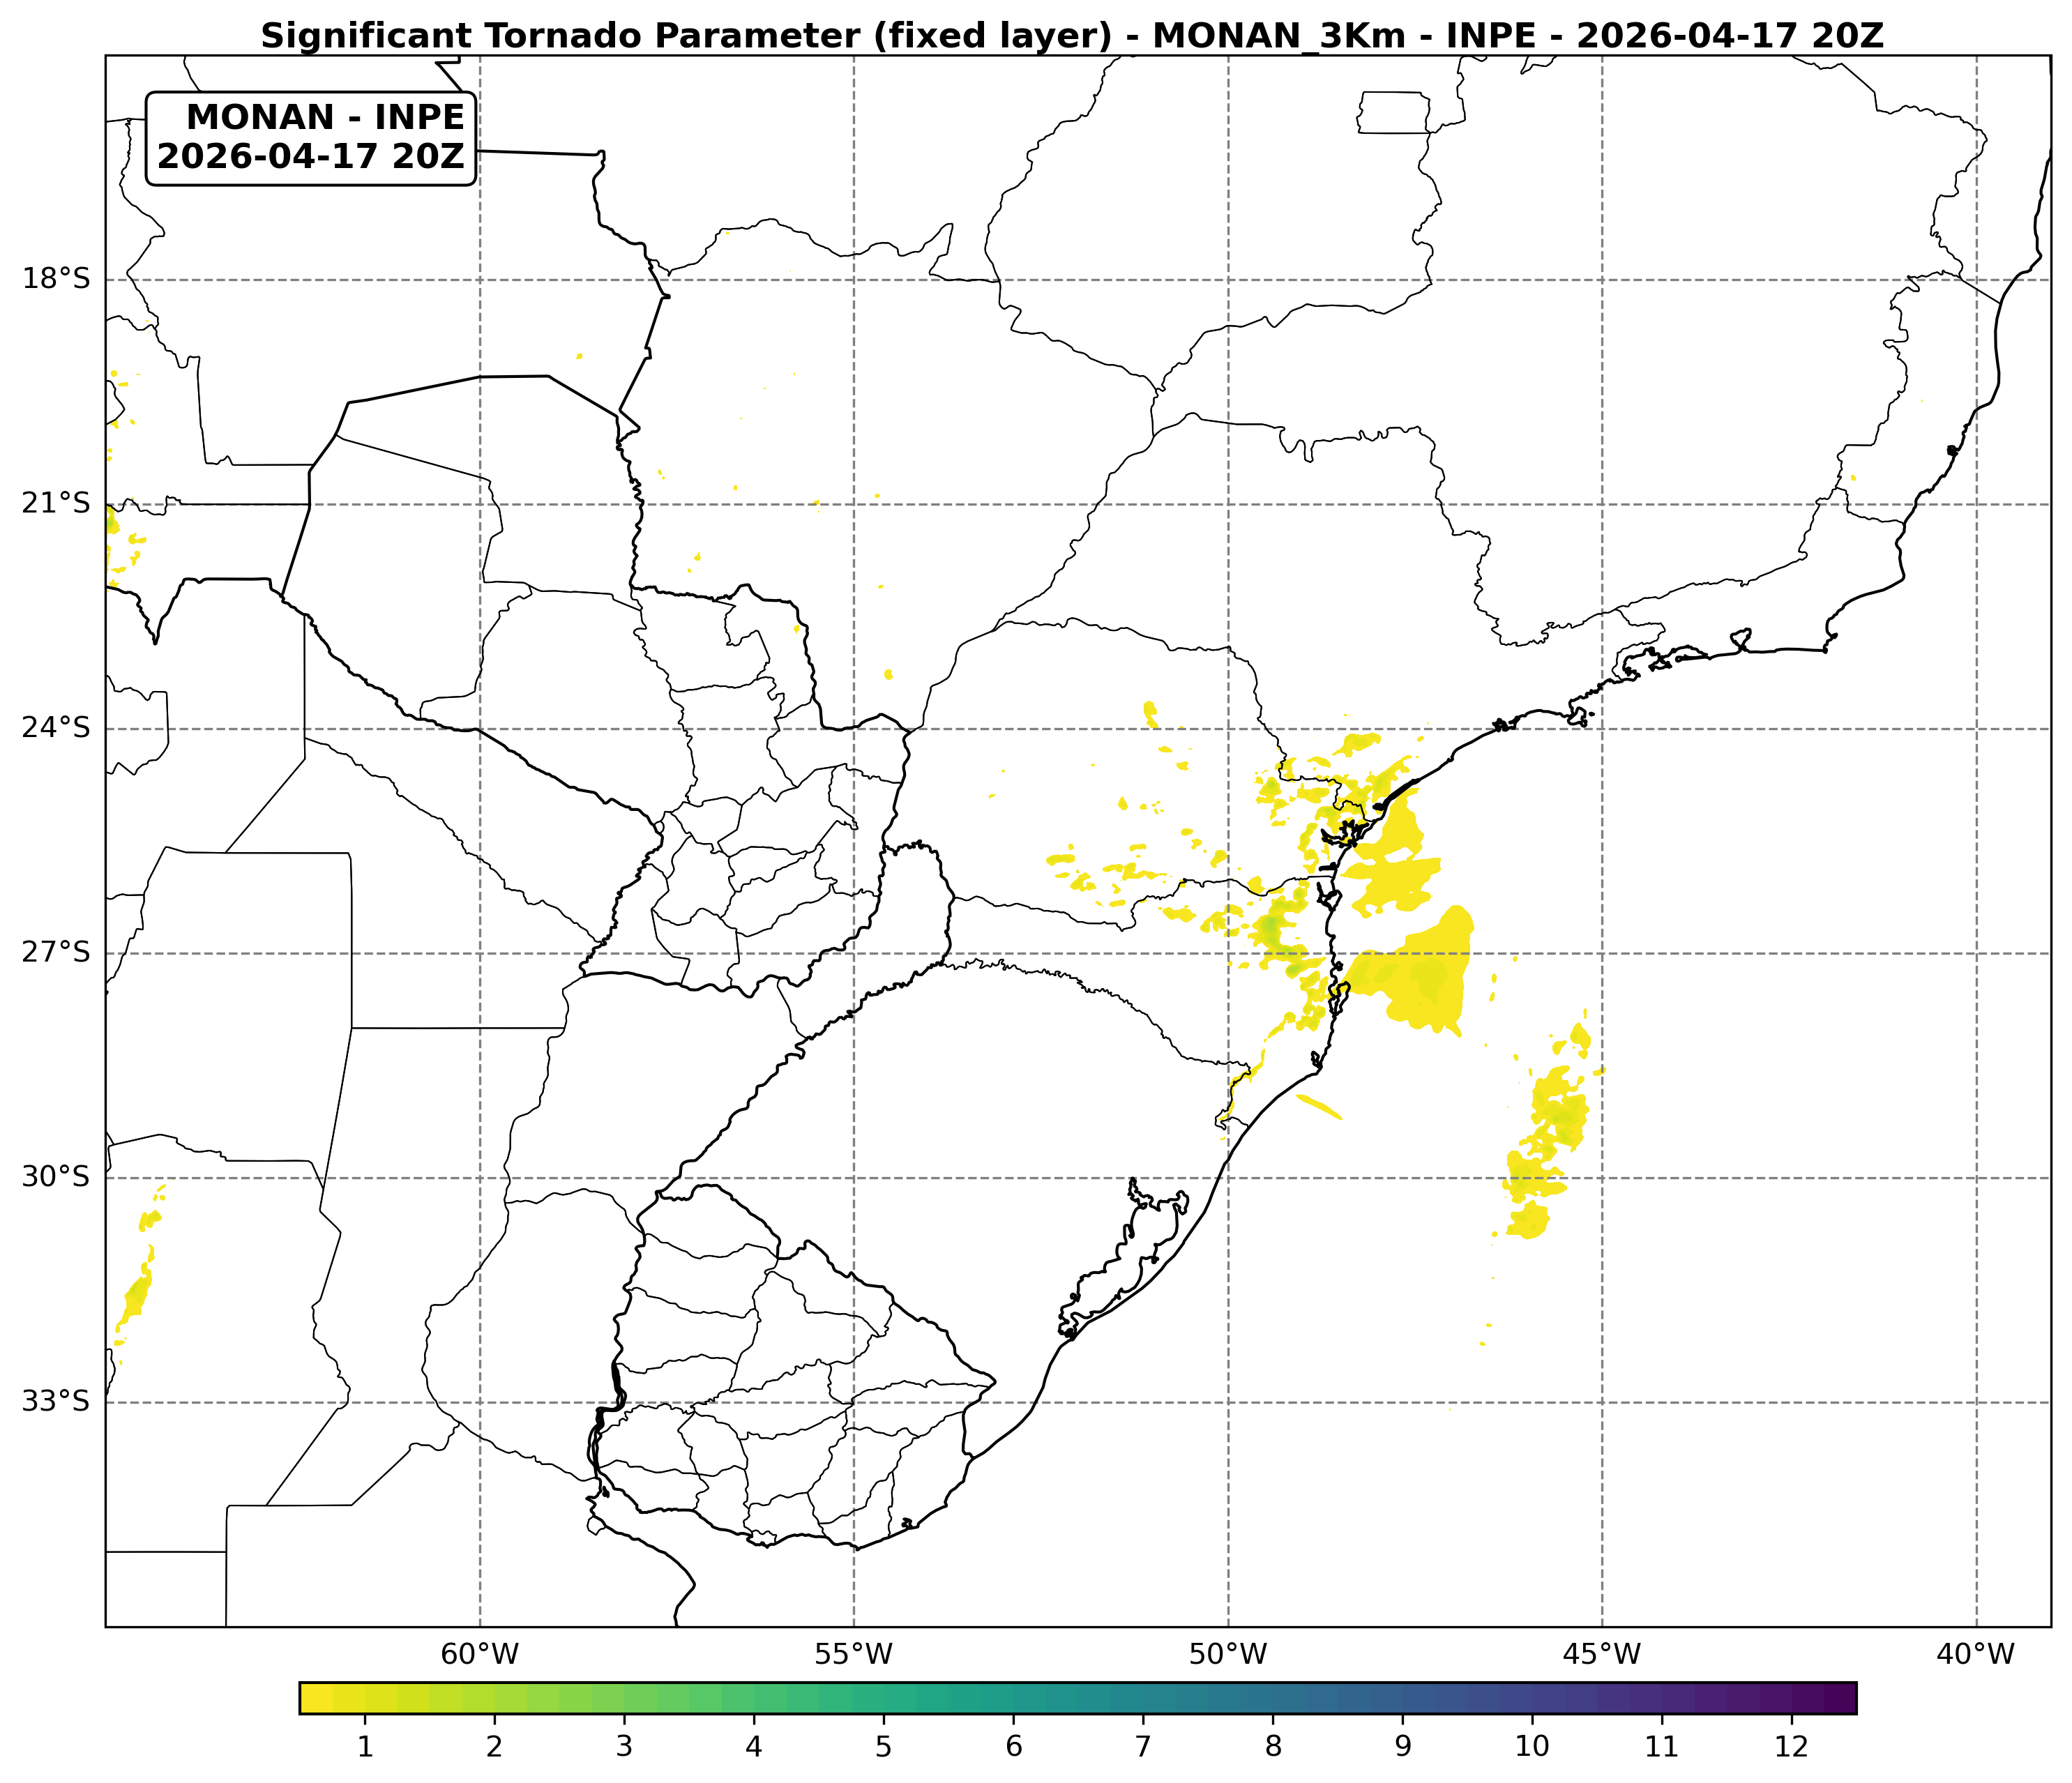The height and width of the screenshot is (1783, 2072).
Task: Click the 45°W longitude label
Action: click(x=1602, y=1655)
